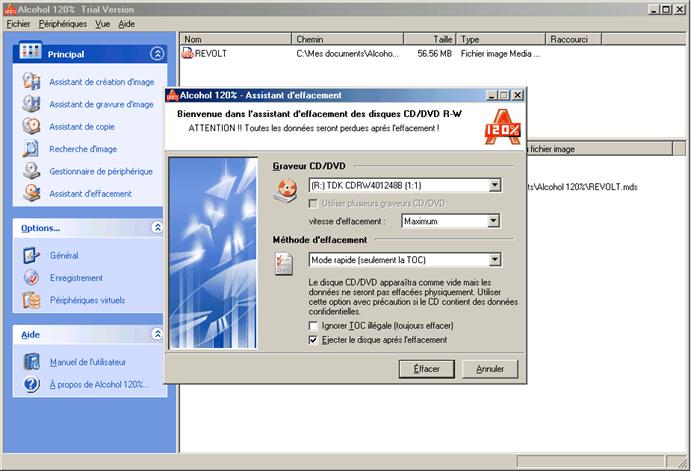Open Manuel de l'utilisateur link

pos(88,362)
